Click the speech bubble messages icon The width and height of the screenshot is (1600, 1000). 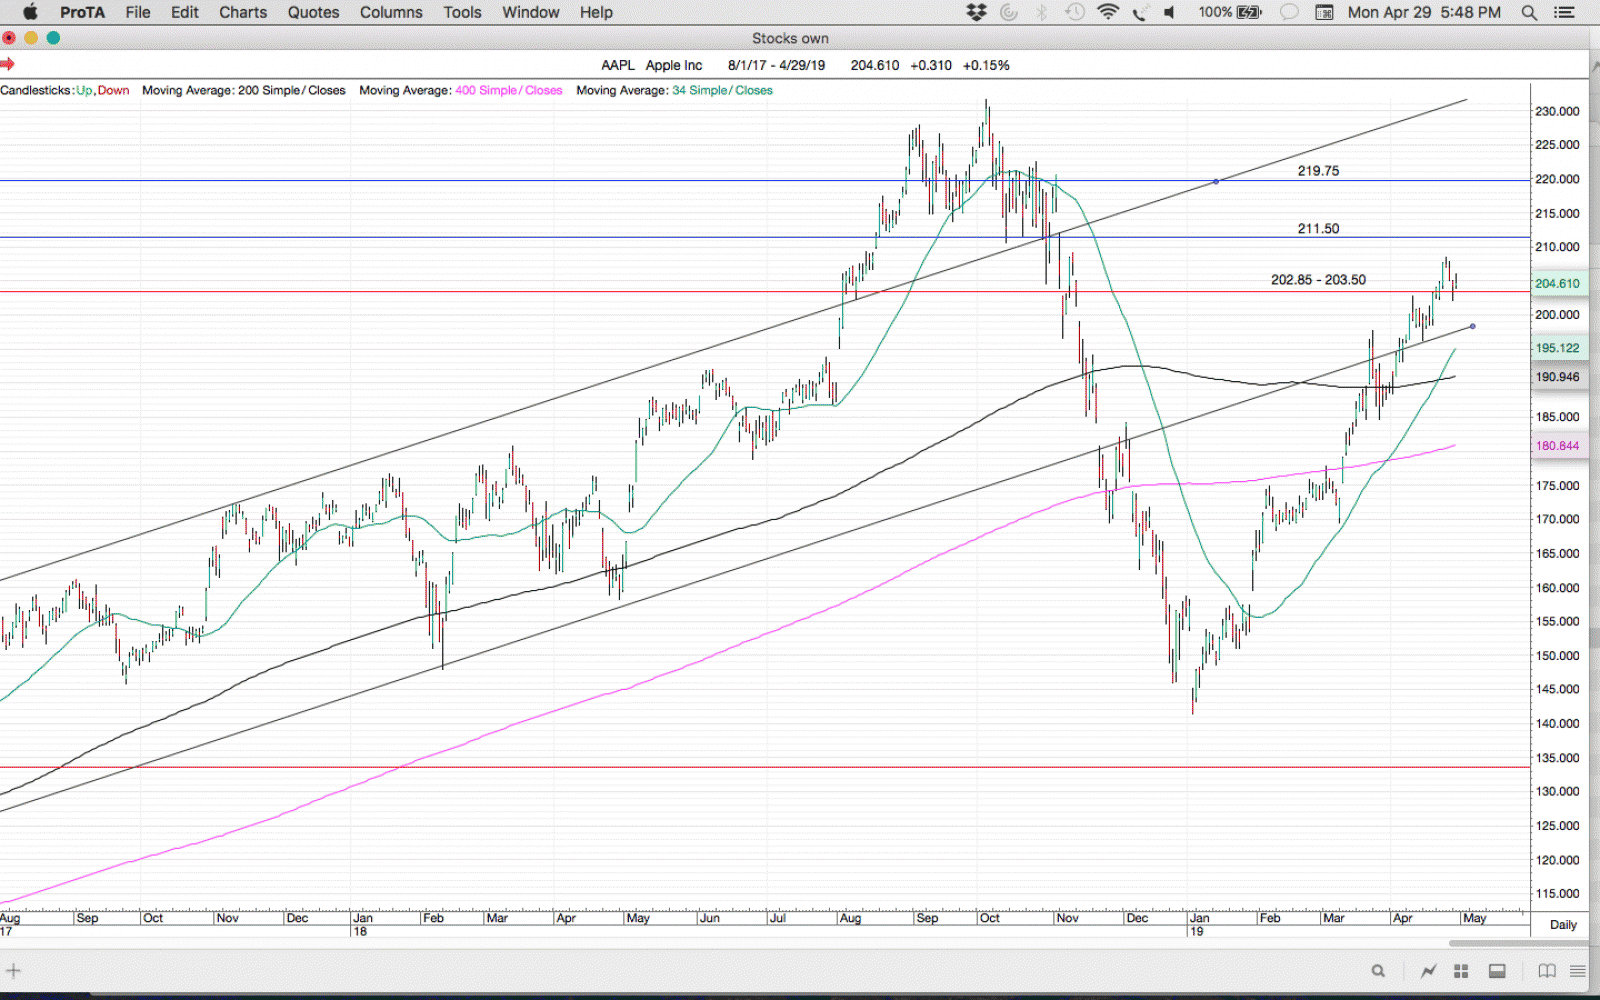(x=1290, y=12)
